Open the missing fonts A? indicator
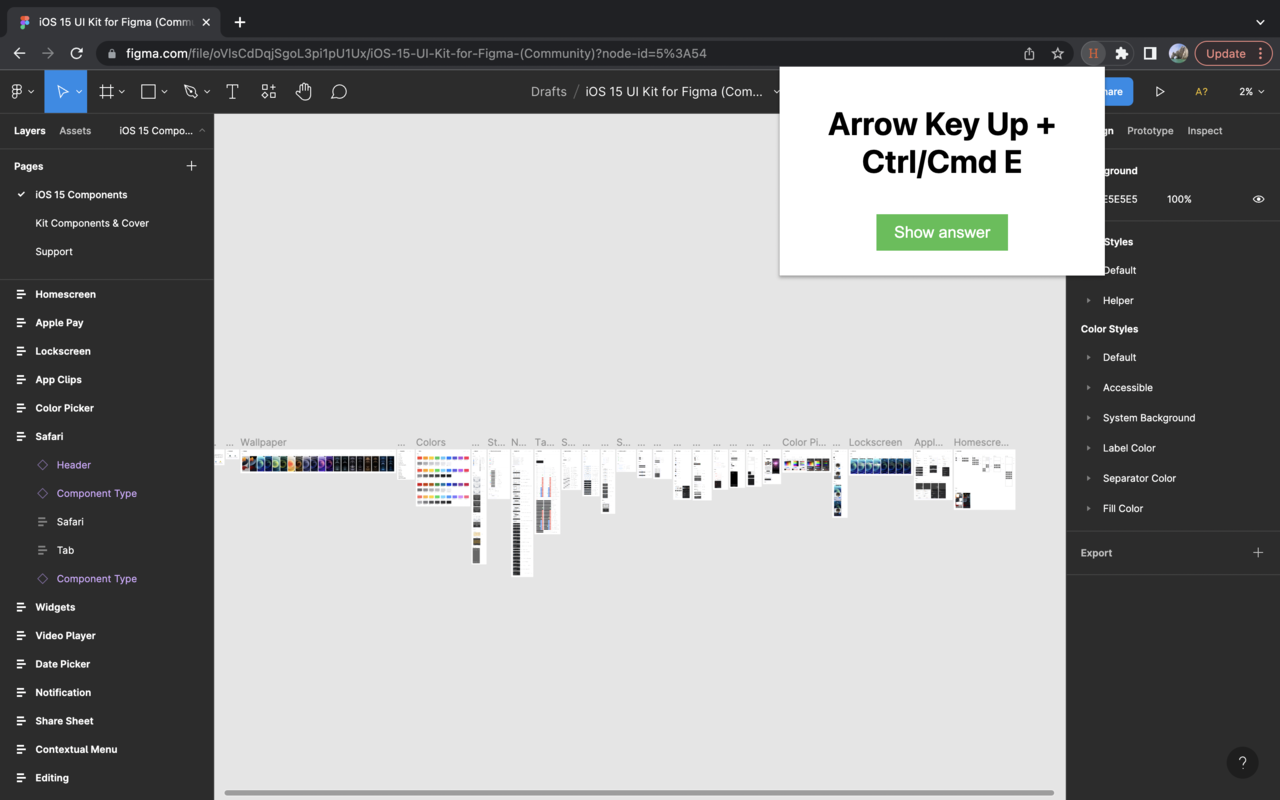Screen dimensions: 1280x800 pos(1201,91)
